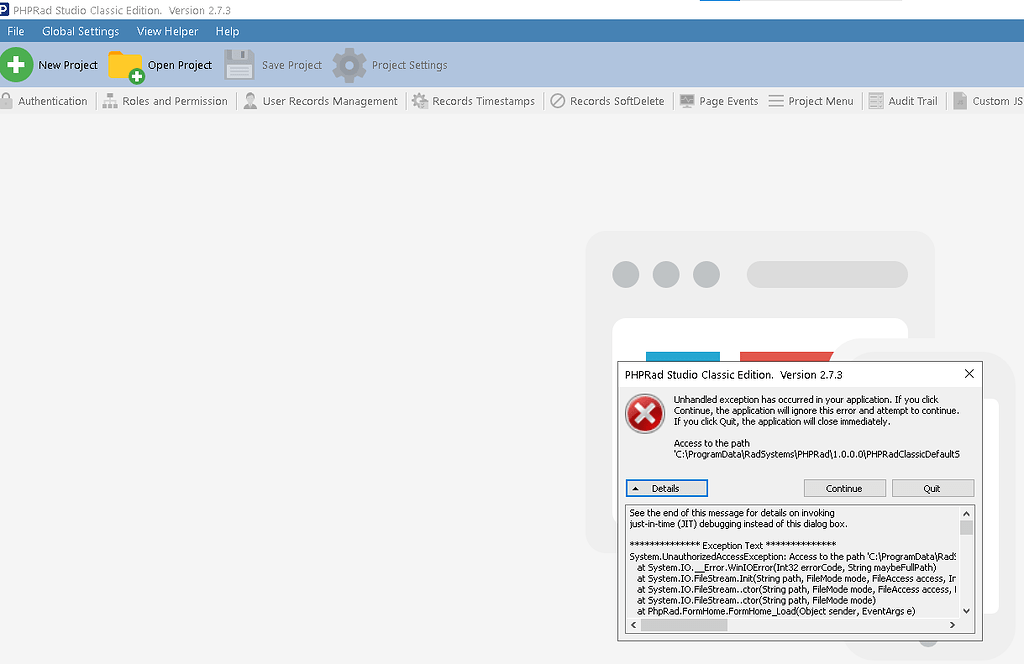Open the Audit Trail label
The width and height of the screenshot is (1024, 664).
(x=913, y=101)
